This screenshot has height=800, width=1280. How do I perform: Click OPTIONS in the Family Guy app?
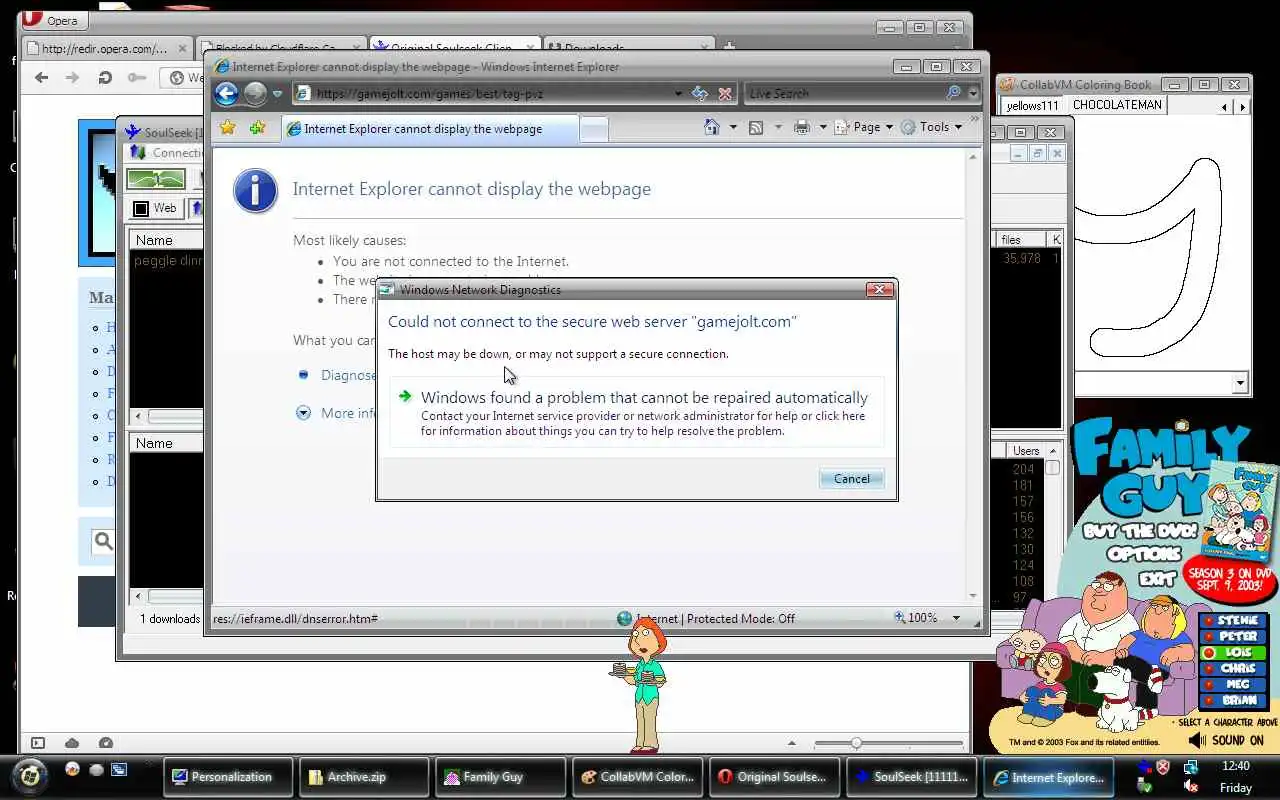pos(1145,554)
